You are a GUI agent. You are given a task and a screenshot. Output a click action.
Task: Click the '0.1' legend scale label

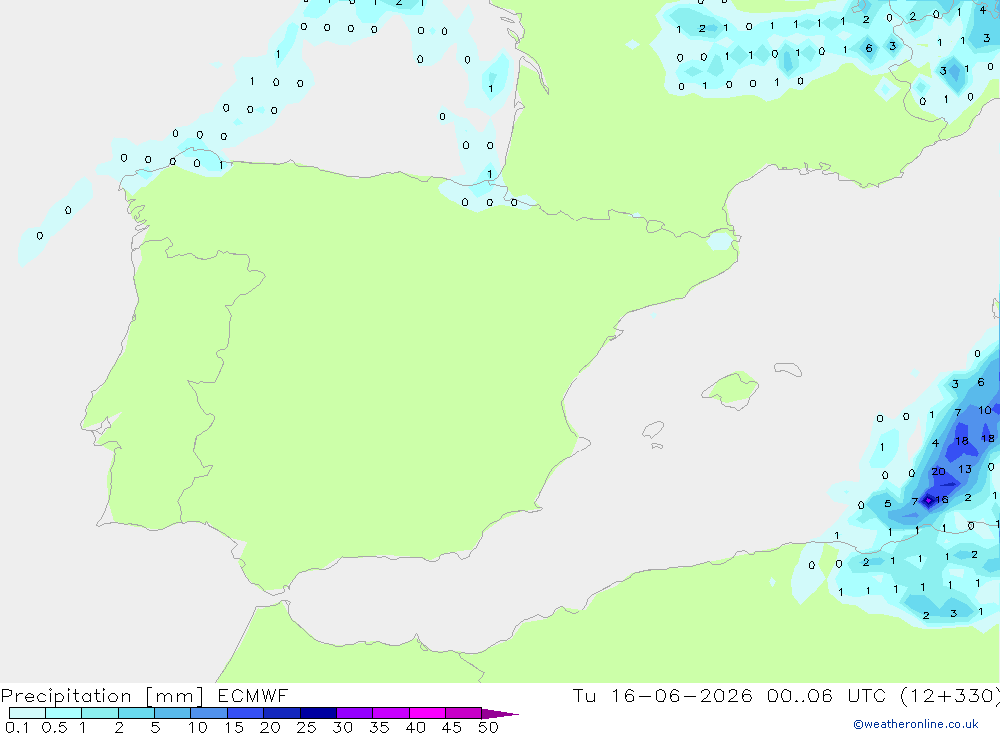[x=17, y=727]
